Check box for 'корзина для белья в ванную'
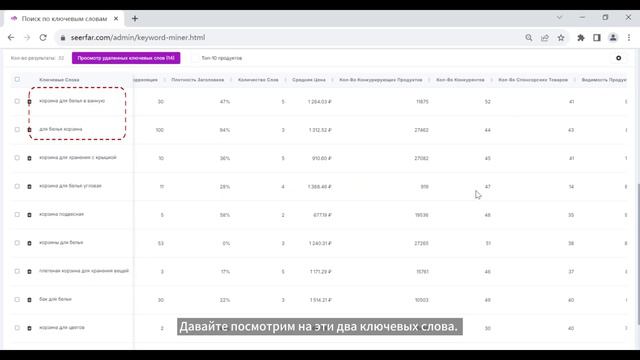 (17, 101)
